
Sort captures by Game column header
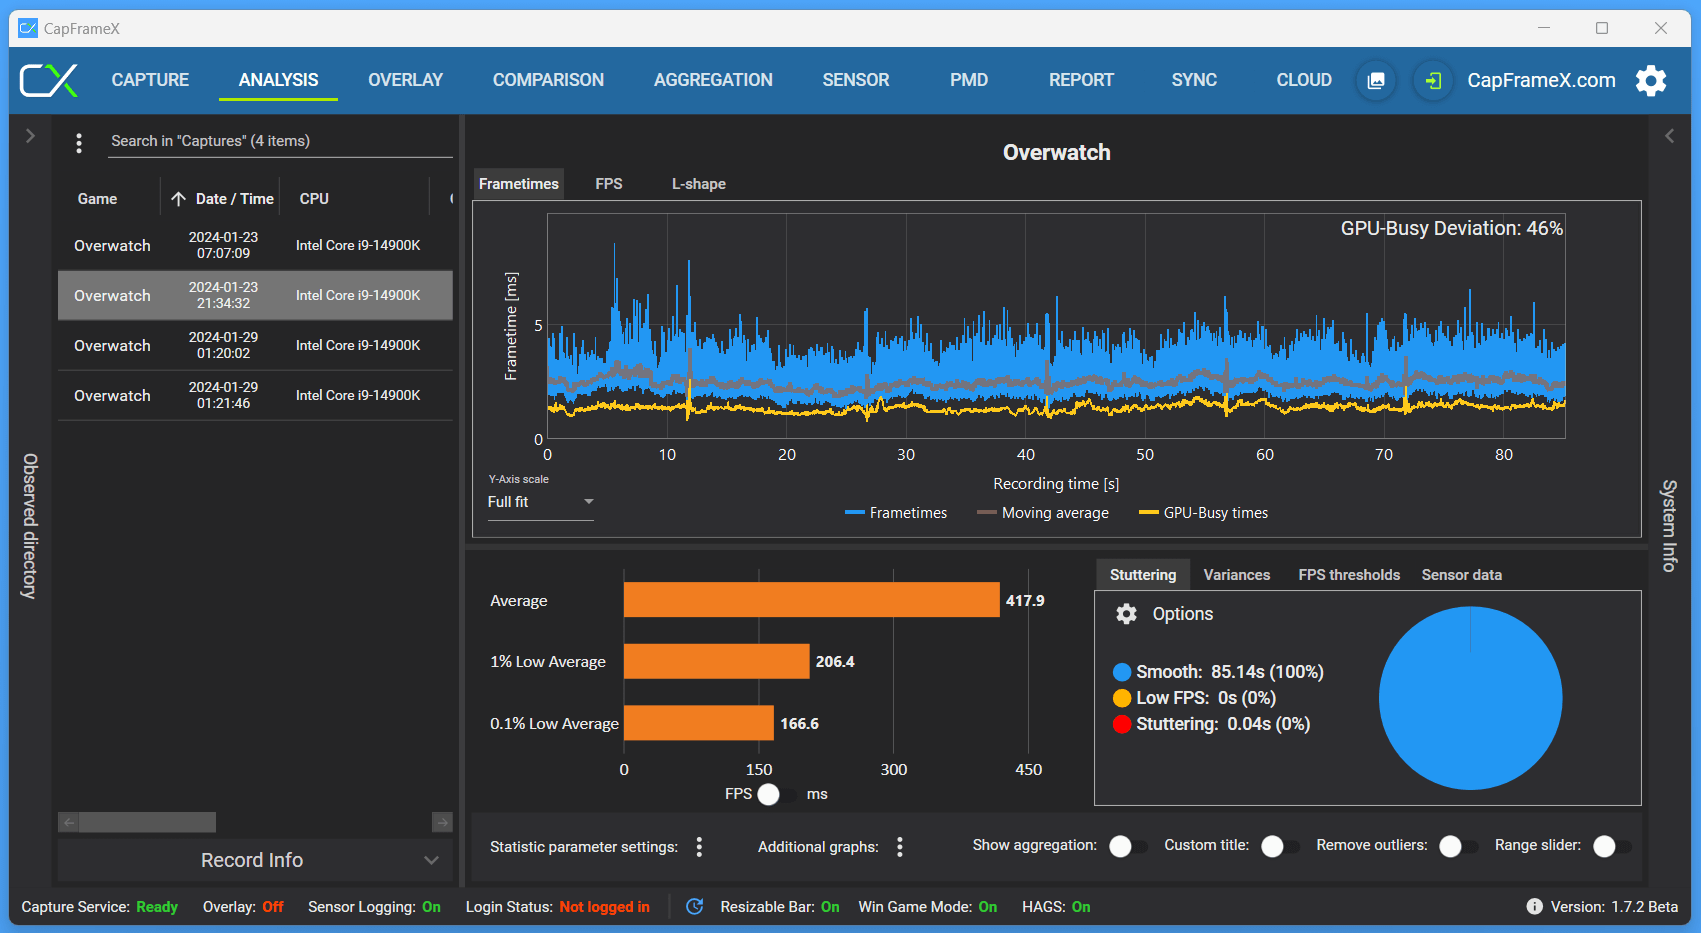pyautogui.click(x=97, y=199)
